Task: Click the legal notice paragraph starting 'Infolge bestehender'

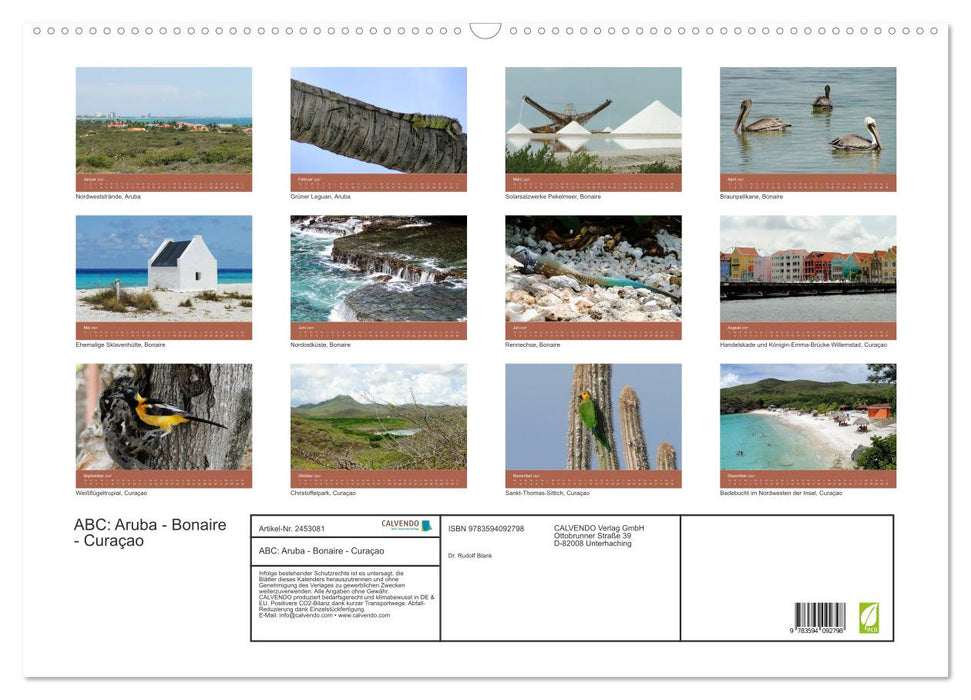Action: [x=346, y=594]
